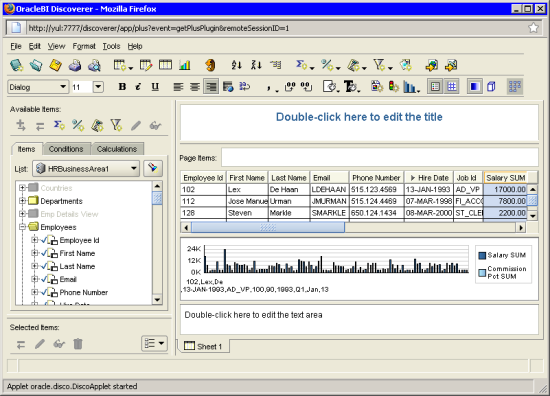Image resolution: width=550 pixels, height=396 pixels.
Task: Align text left
Action: [178, 87]
